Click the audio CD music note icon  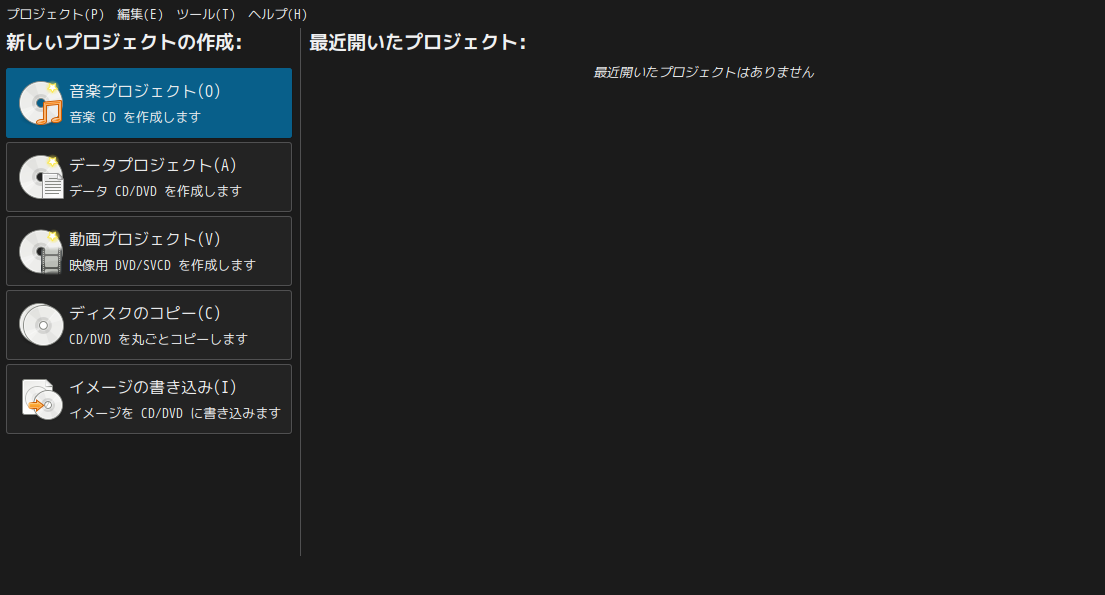pyautogui.click(x=41, y=103)
